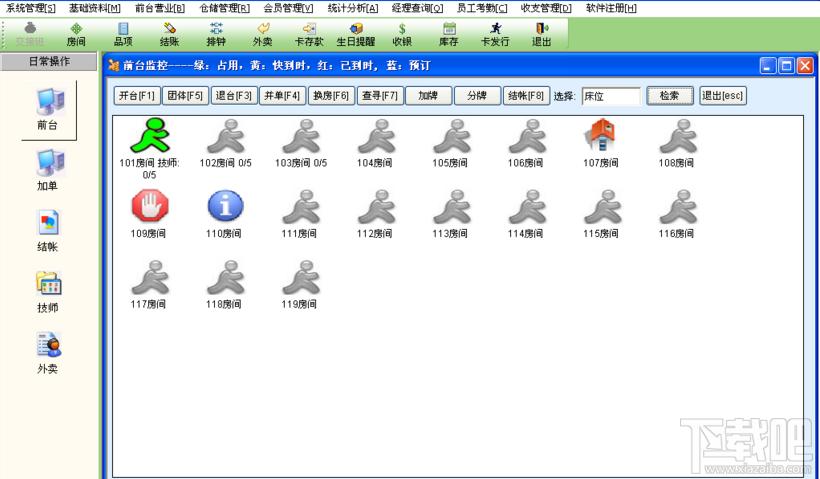Click the 库存 toolbar icon

pyautogui.click(x=449, y=35)
